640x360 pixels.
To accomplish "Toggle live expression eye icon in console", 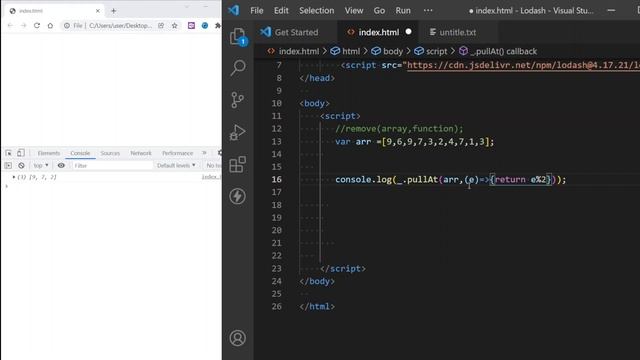I will (61, 165).
